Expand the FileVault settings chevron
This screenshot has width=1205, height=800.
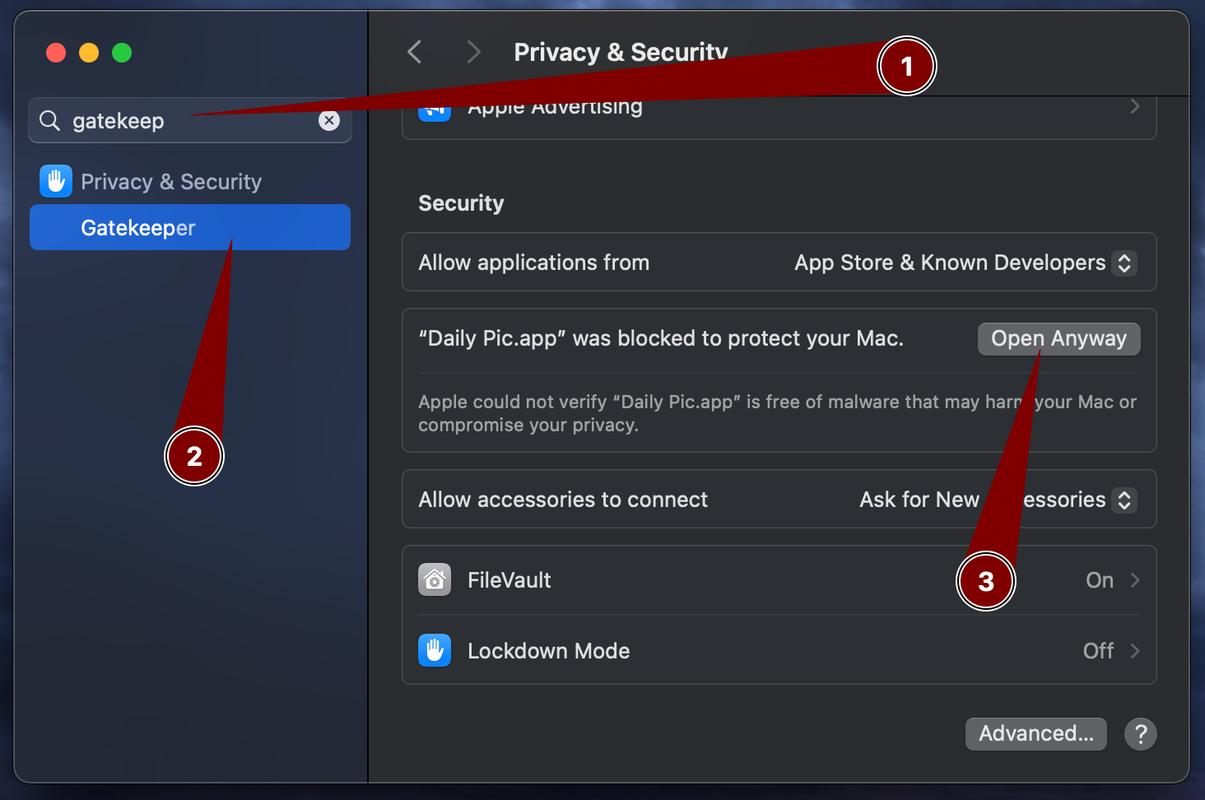point(1135,580)
